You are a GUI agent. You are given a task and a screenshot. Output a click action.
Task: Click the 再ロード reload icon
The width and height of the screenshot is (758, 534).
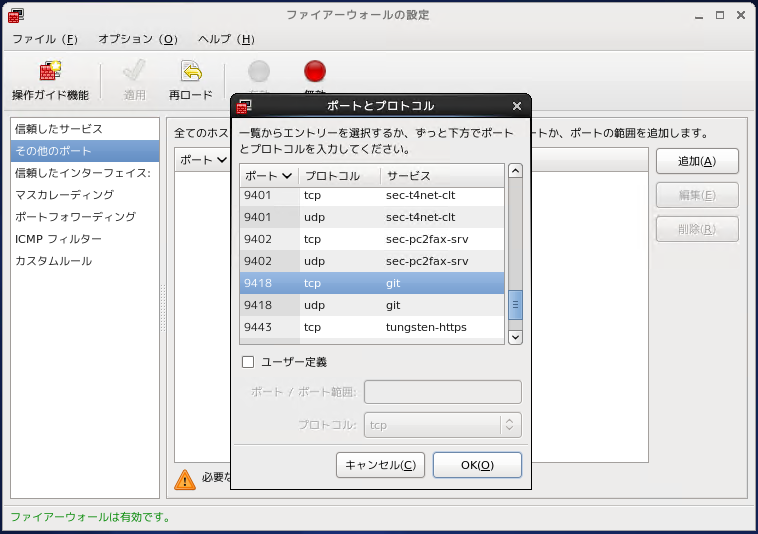(x=191, y=71)
